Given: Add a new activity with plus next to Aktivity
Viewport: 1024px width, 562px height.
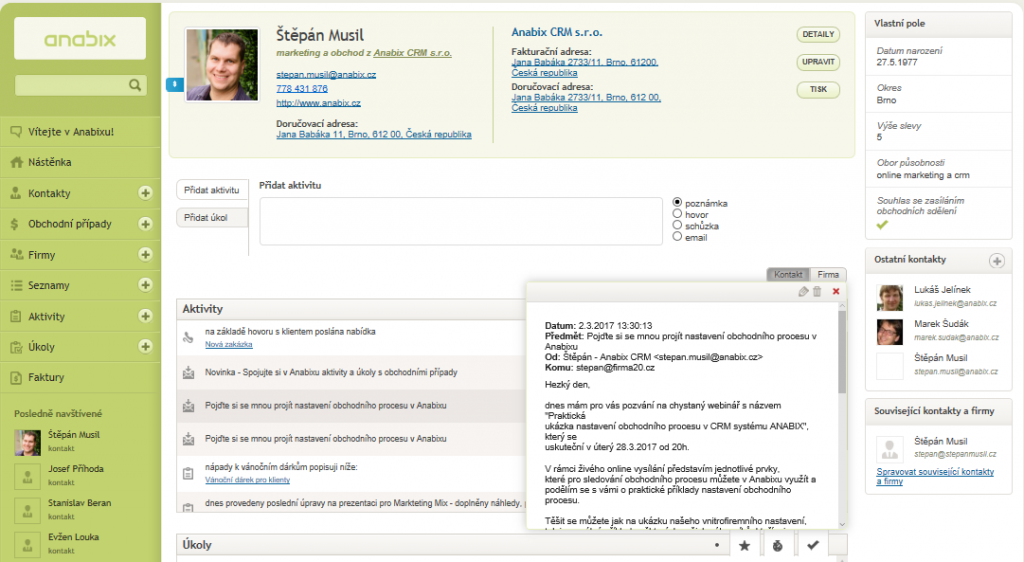Looking at the screenshot, I should (x=145, y=316).
